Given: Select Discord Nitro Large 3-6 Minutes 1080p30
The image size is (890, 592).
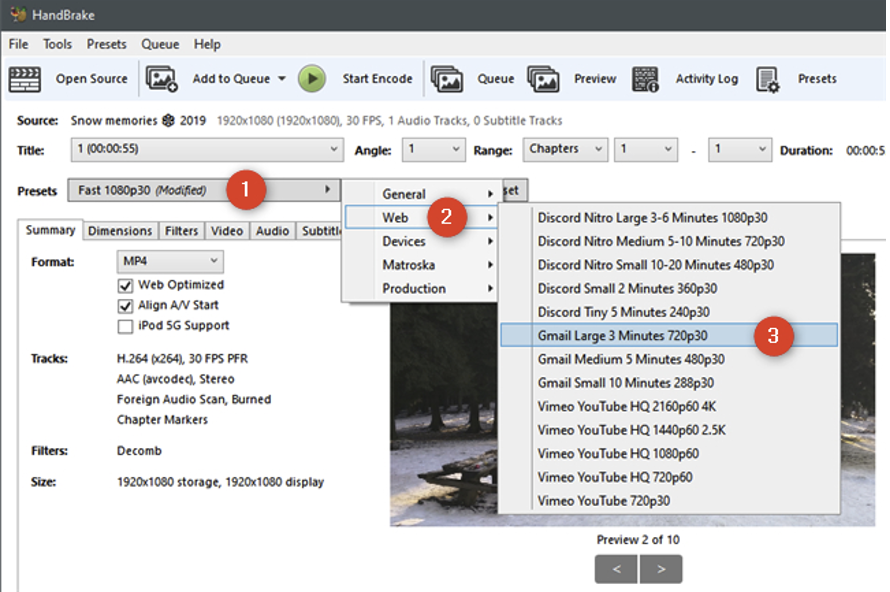Looking at the screenshot, I should coord(669,218).
